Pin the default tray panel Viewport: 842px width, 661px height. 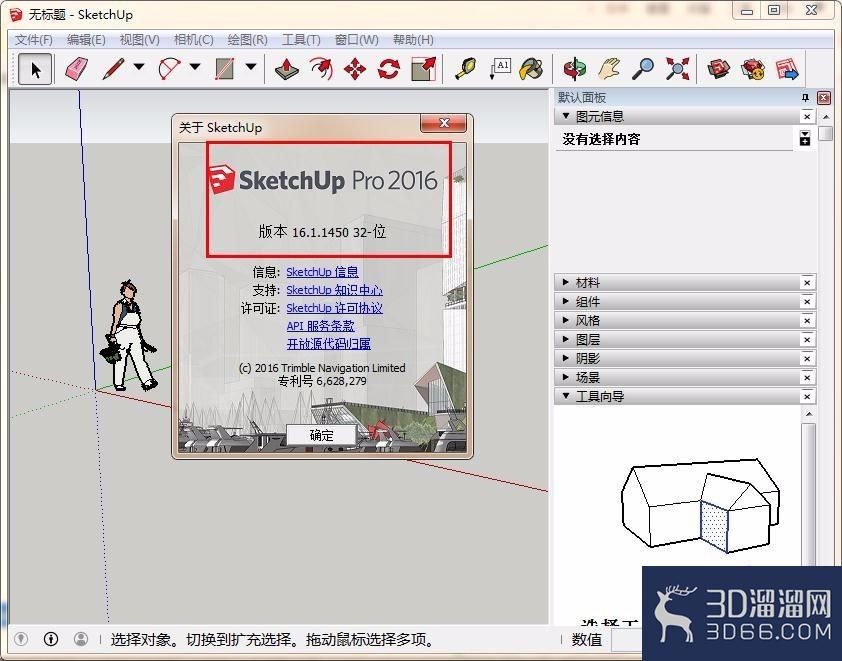click(805, 98)
